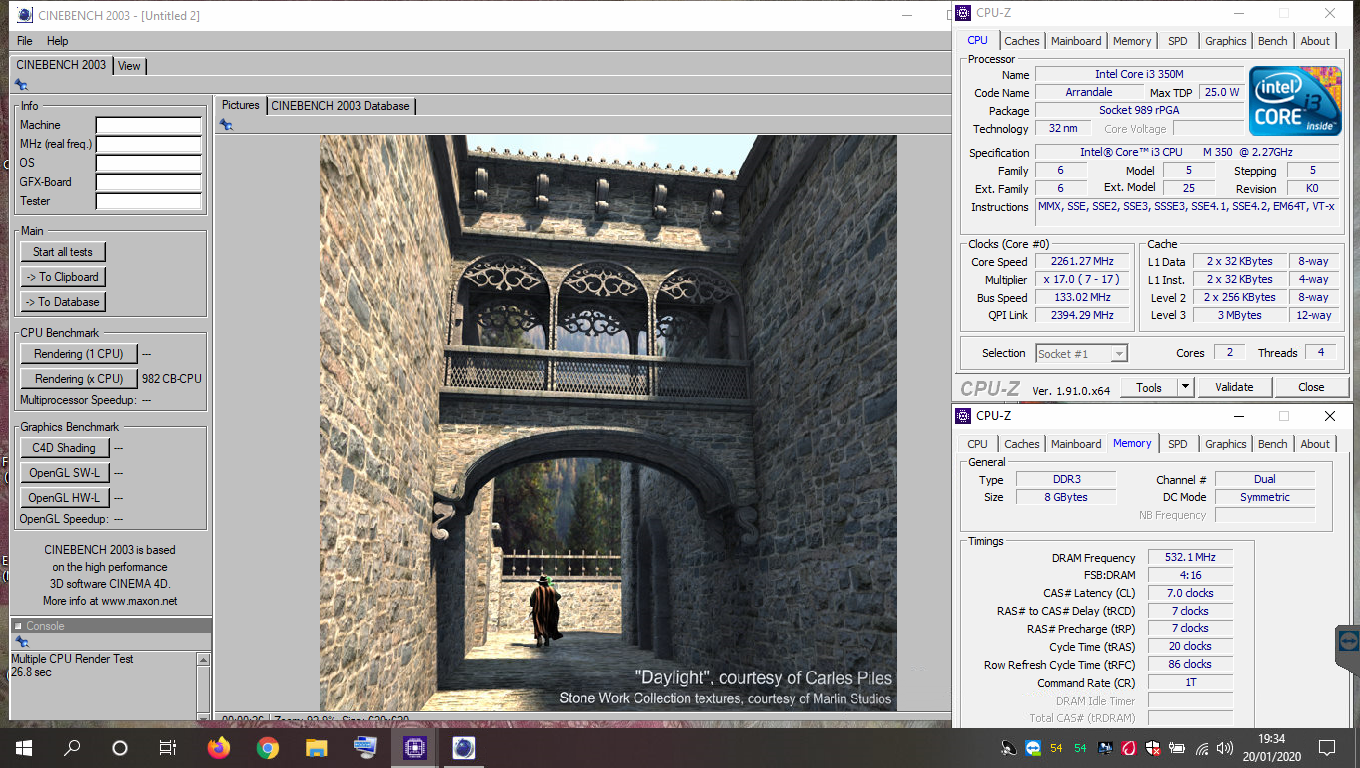
Task: Open the Help menu in CINEBENCH
Action: [x=58, y=41]
